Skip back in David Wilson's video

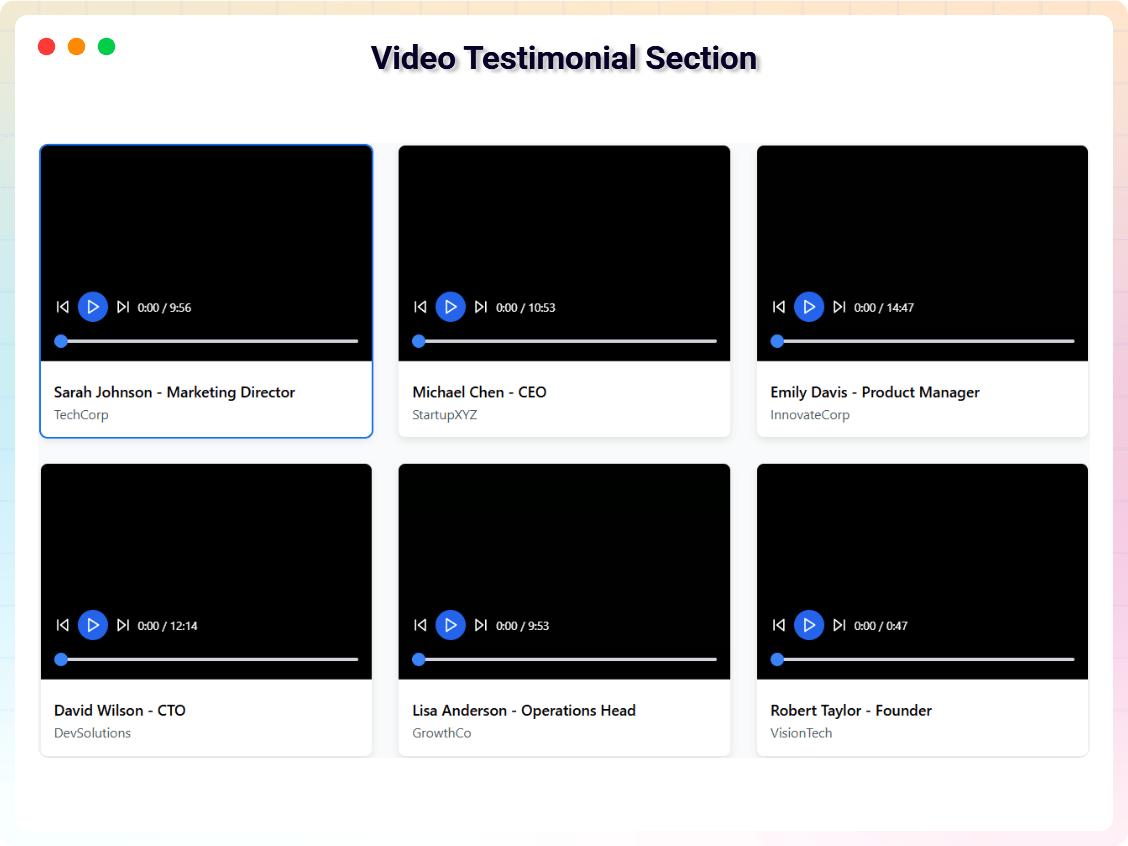pos(62,625)
